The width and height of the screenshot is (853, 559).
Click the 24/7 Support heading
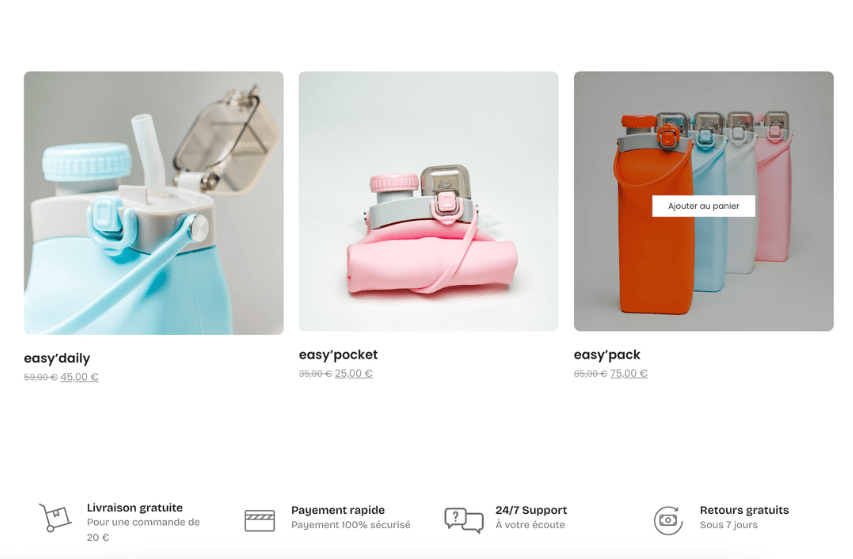(x=531, y=510)
